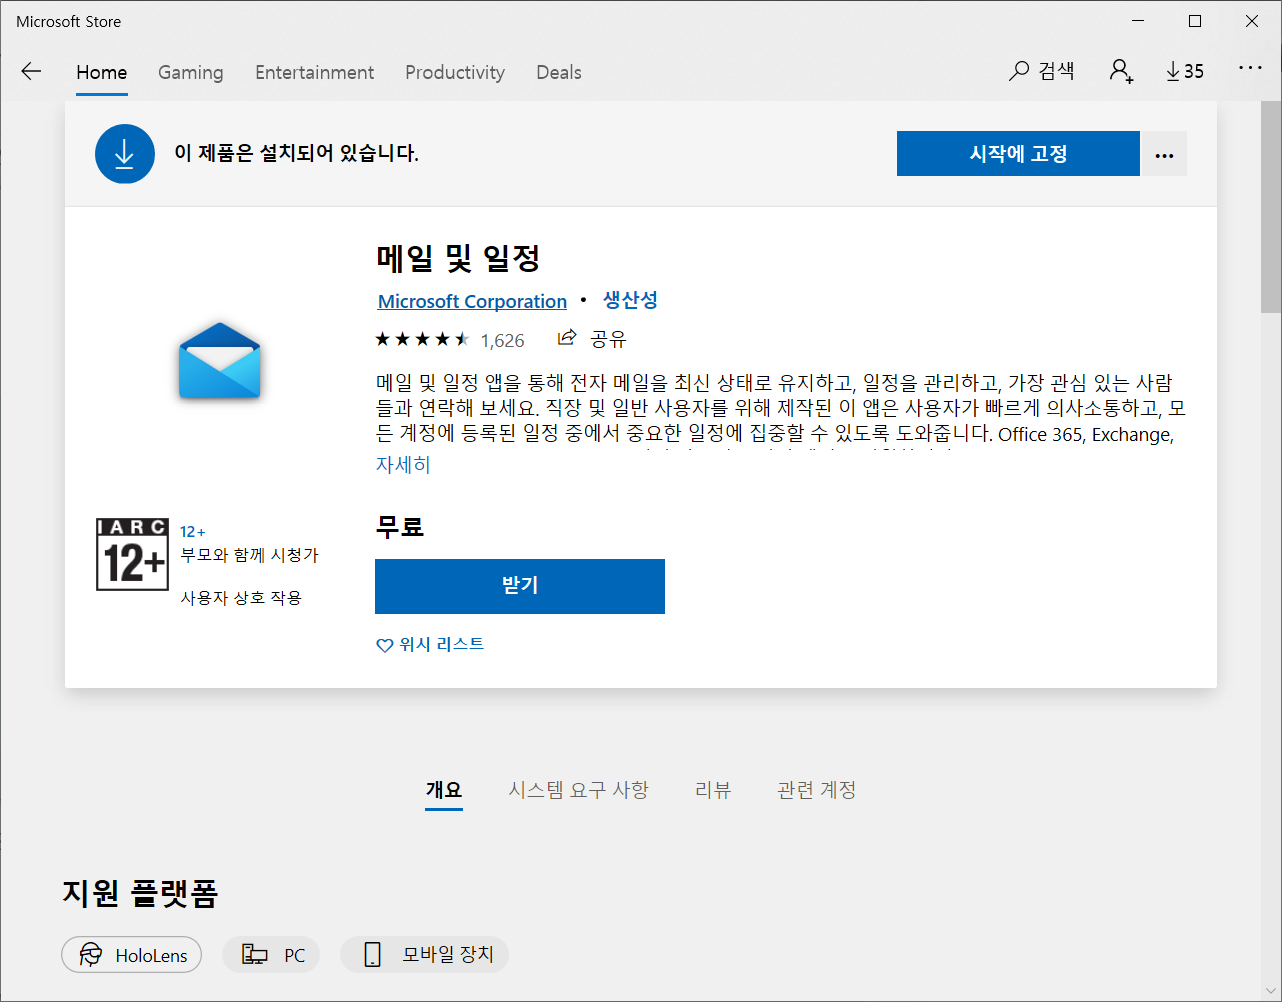Open the See more menu in top bar
This screenshot has height=1002, width=1282.
coord(1250,69)
